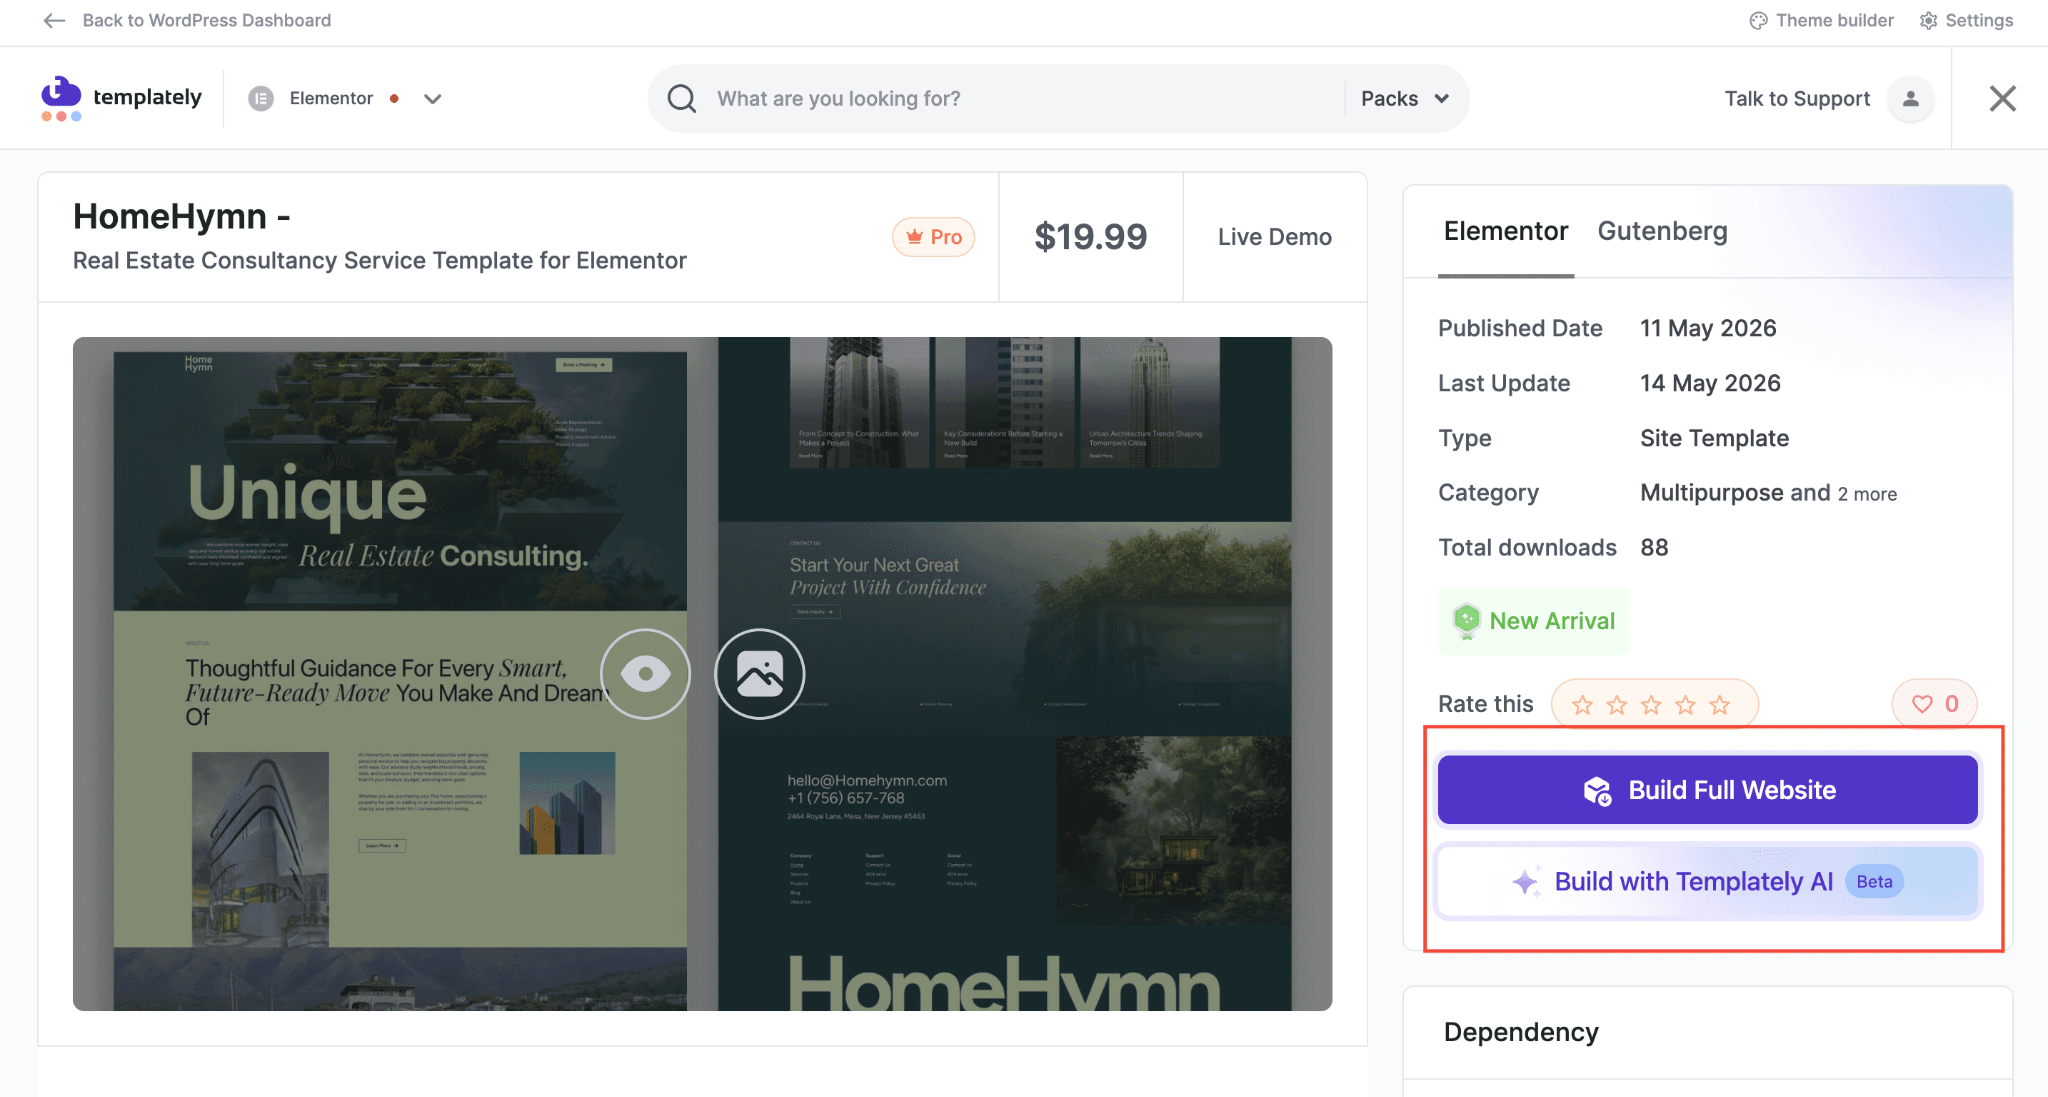This screenshot has width=2048, height=1097.
Task: Click the image gallery icon on thumbnail
Action: coord(759,673)
